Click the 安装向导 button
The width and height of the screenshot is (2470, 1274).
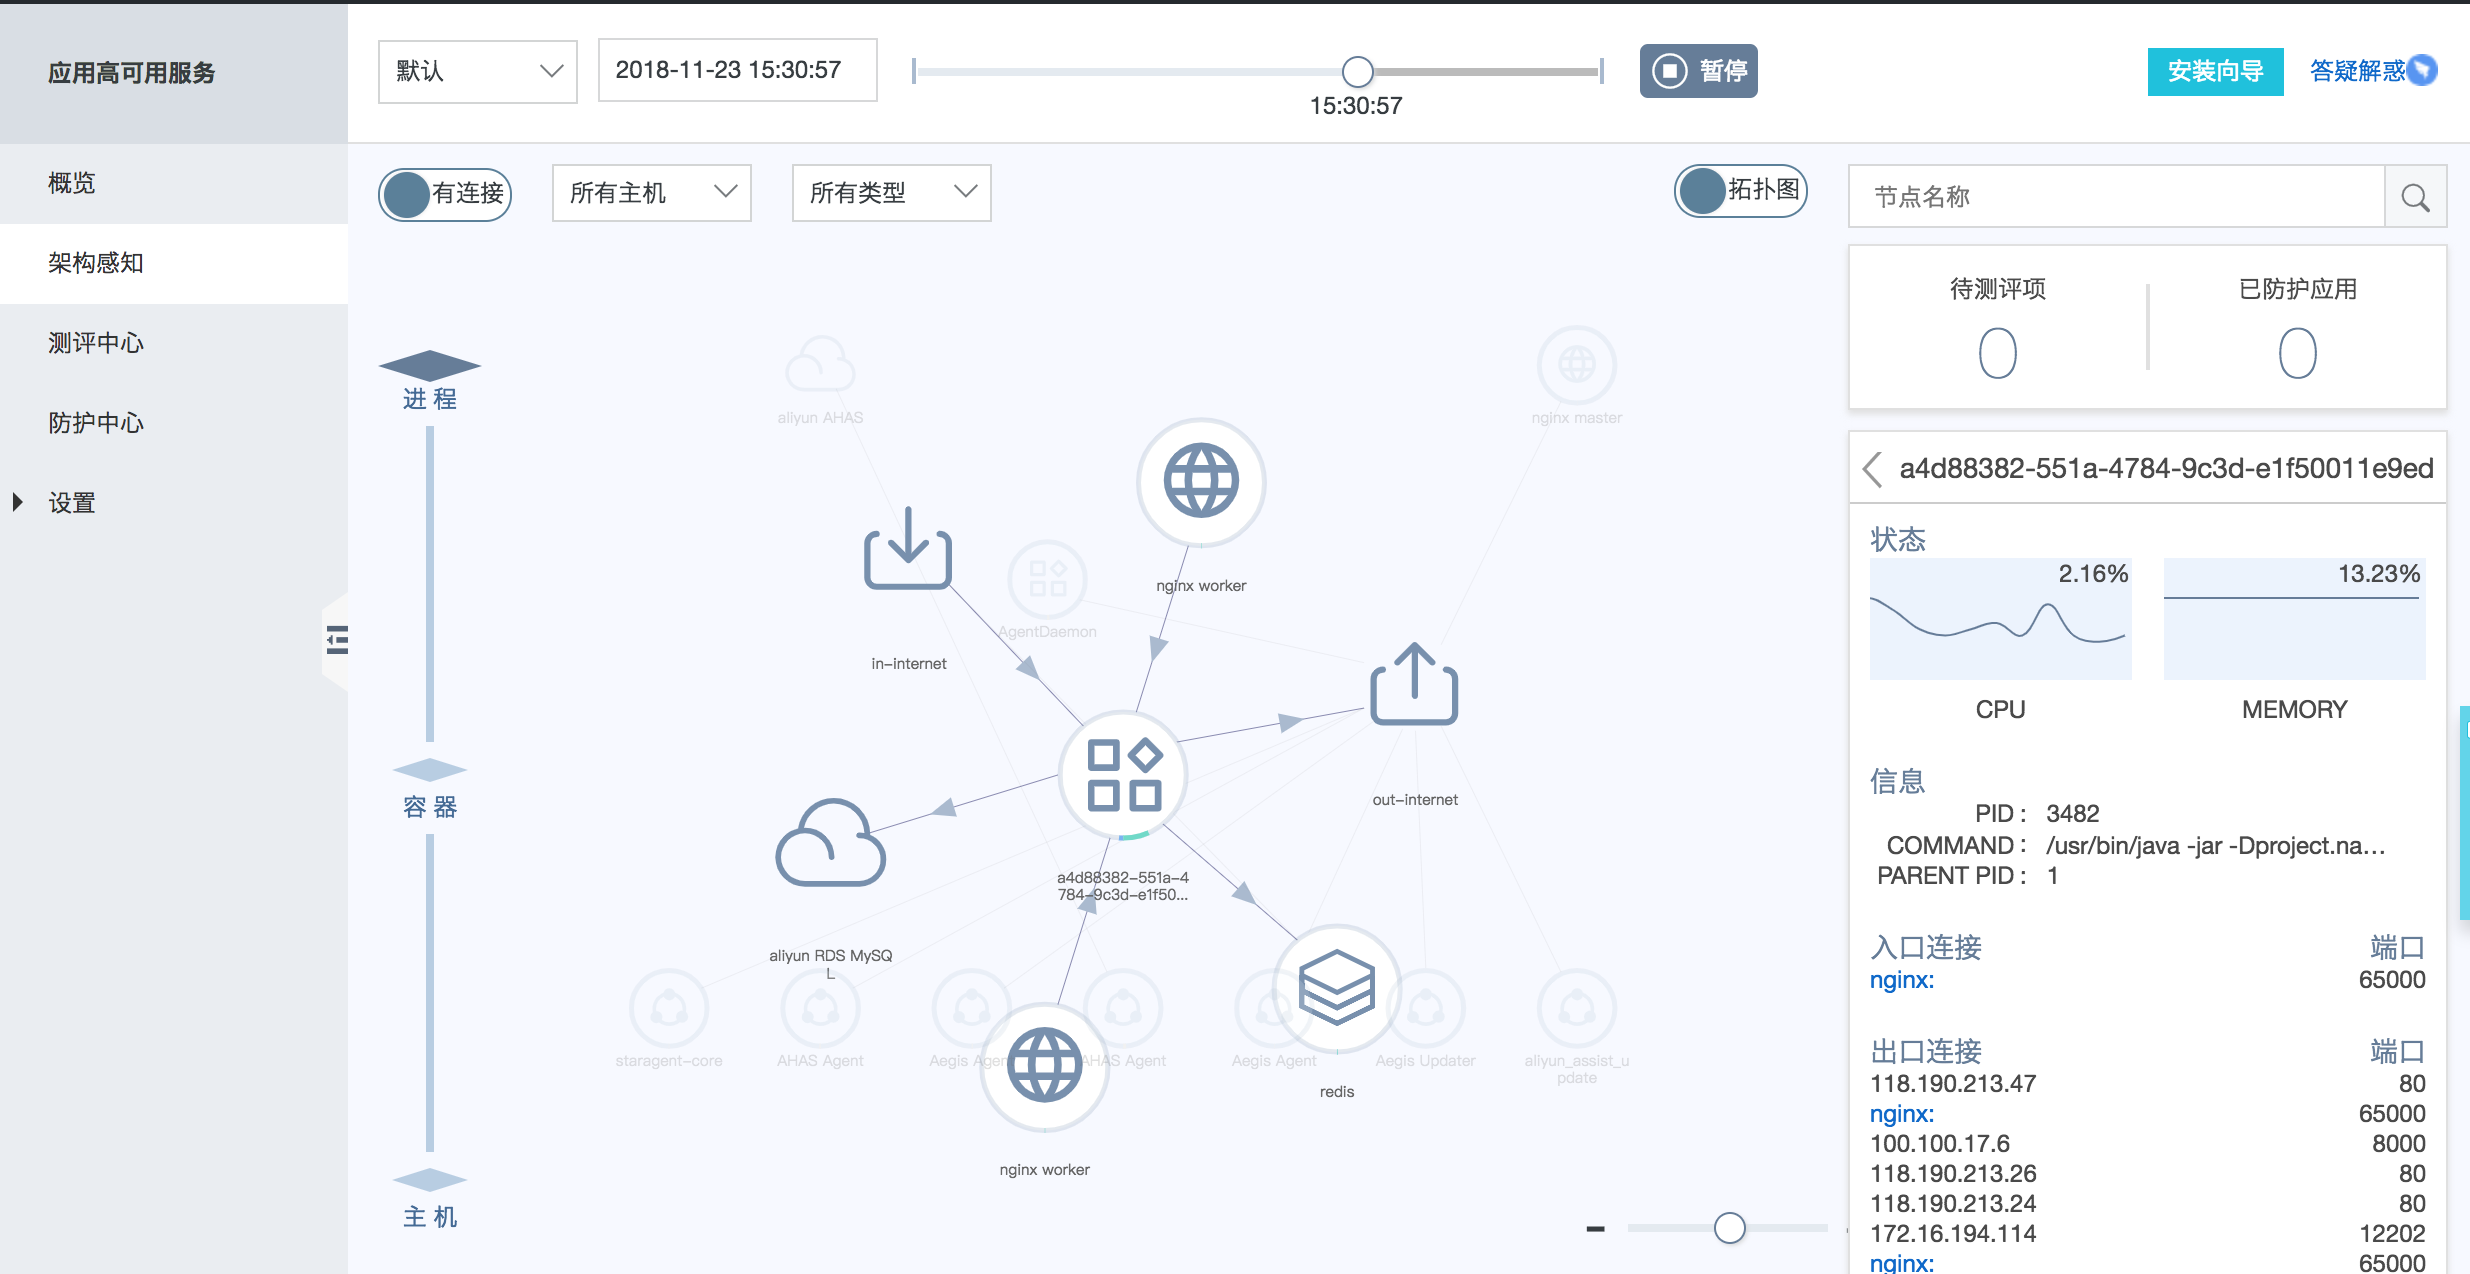pyautogui.click(x=2214, y=72)
